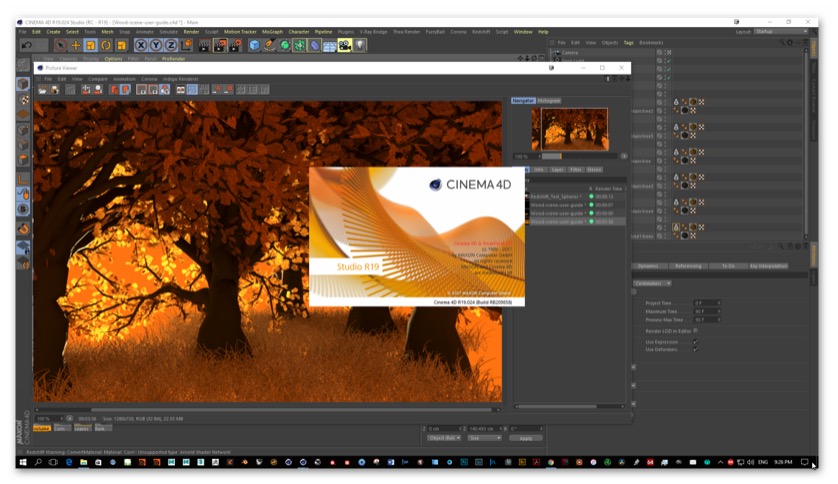Switch to Navigator tab

(x=523, y=100)
